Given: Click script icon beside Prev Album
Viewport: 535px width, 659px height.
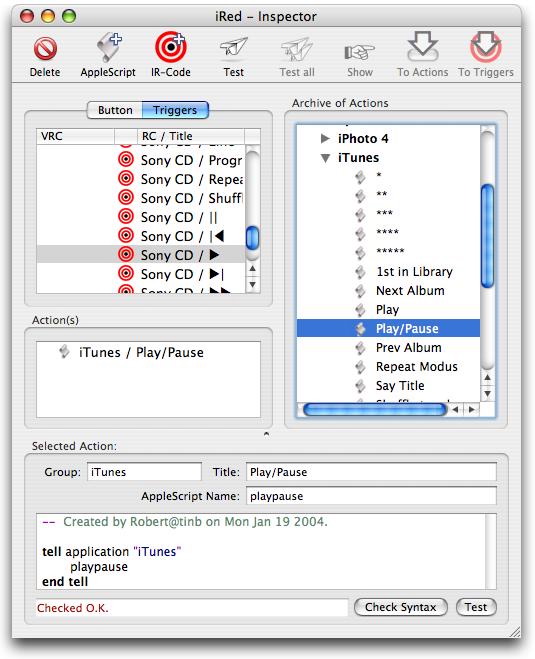Looking at the screenshot, I should point(360,348).
